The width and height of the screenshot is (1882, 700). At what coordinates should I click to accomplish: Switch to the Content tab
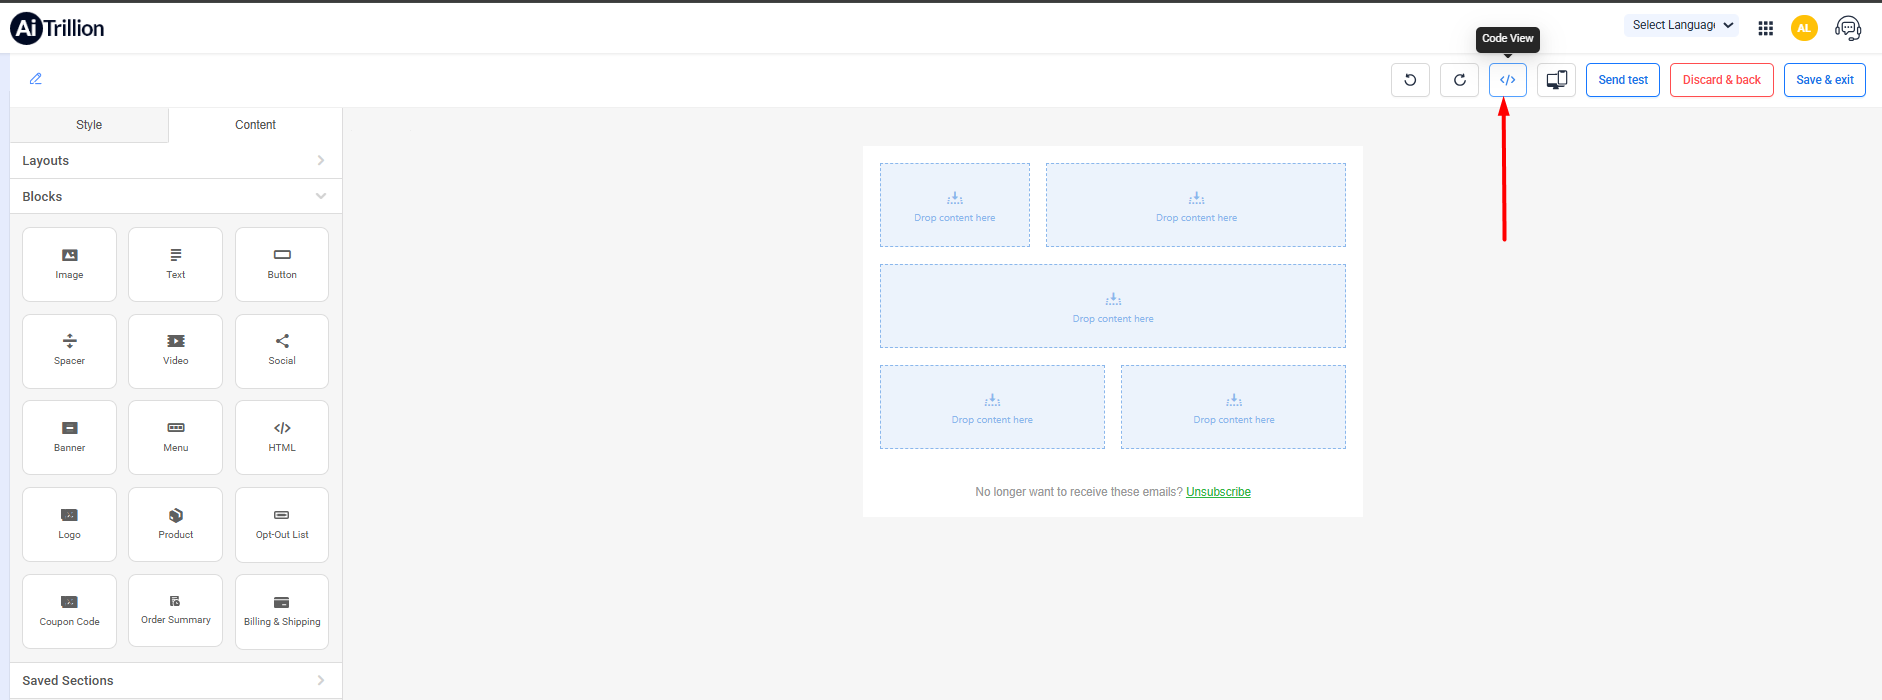click(x=255, y=125)
